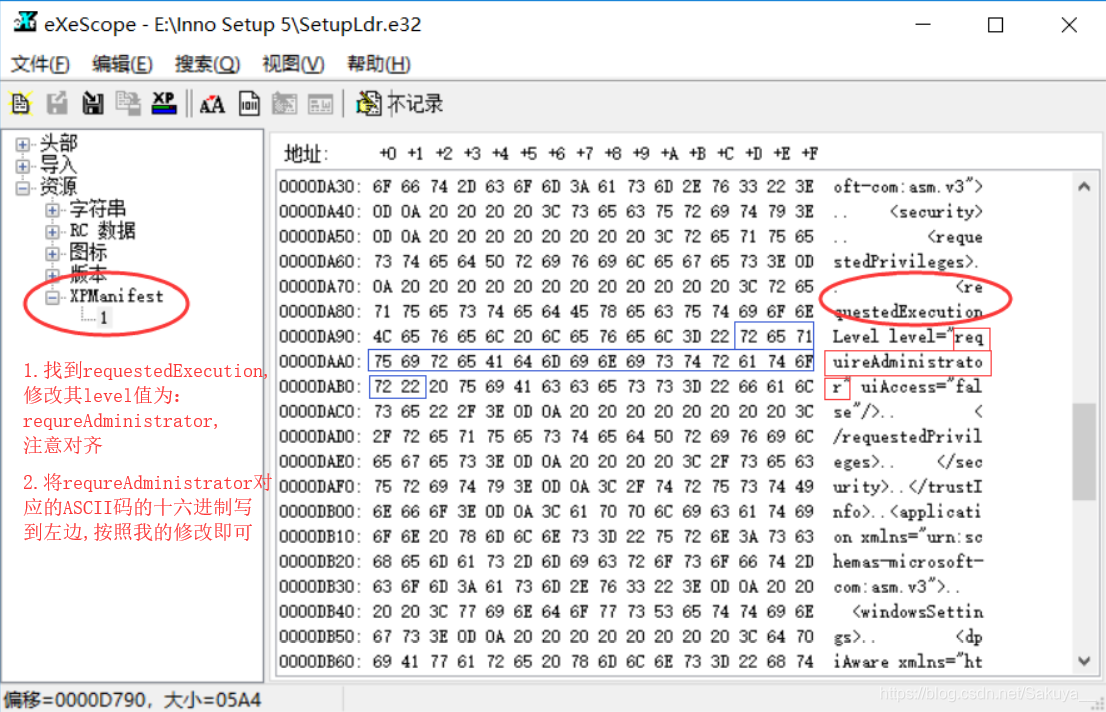Click first byte 72 in row 0000DAB0
The width and height of the screenshot is (1106, 712).
point(382,387)
